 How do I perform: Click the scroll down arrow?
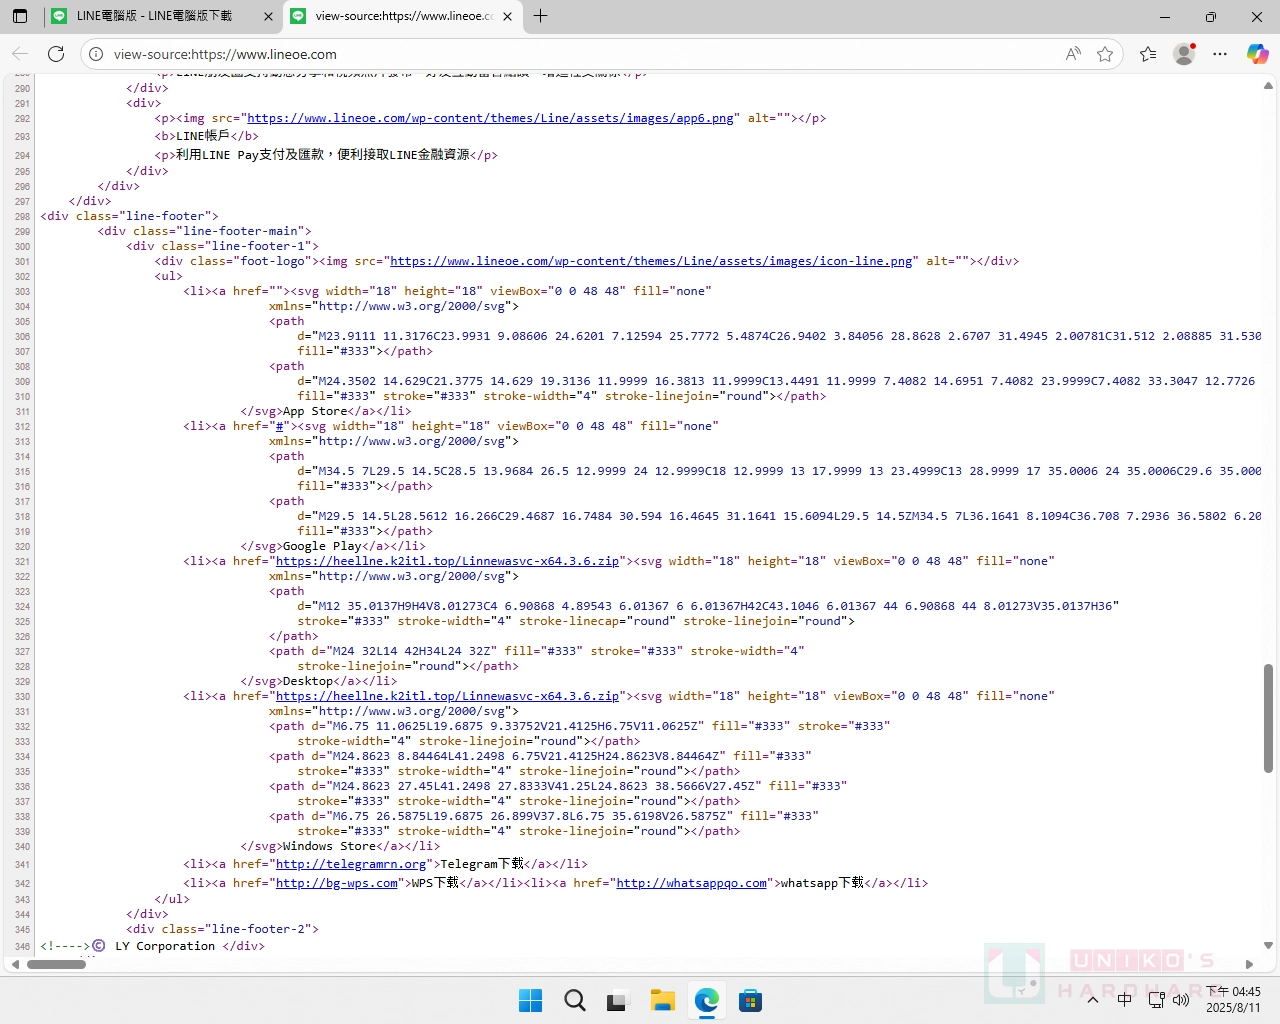pos(1268,945)
